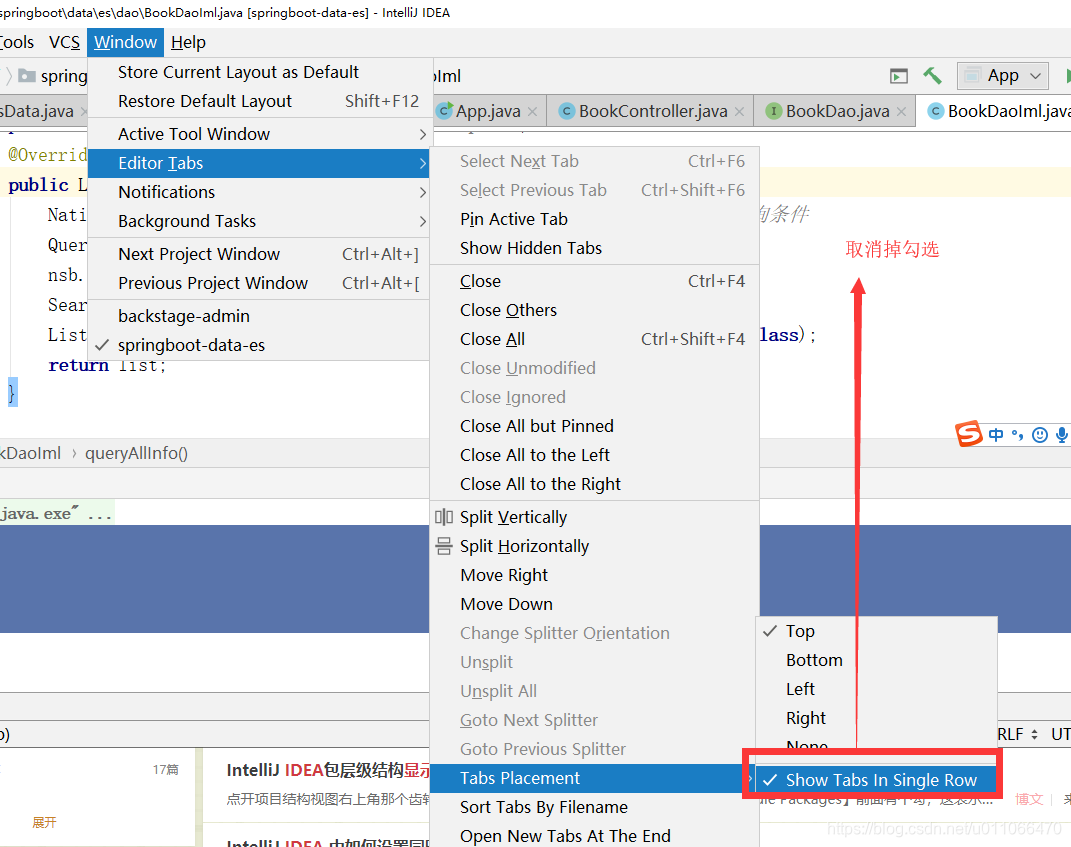Select Previous Project Window
The width and height of the screenshot is (1071, 847).
260,283
